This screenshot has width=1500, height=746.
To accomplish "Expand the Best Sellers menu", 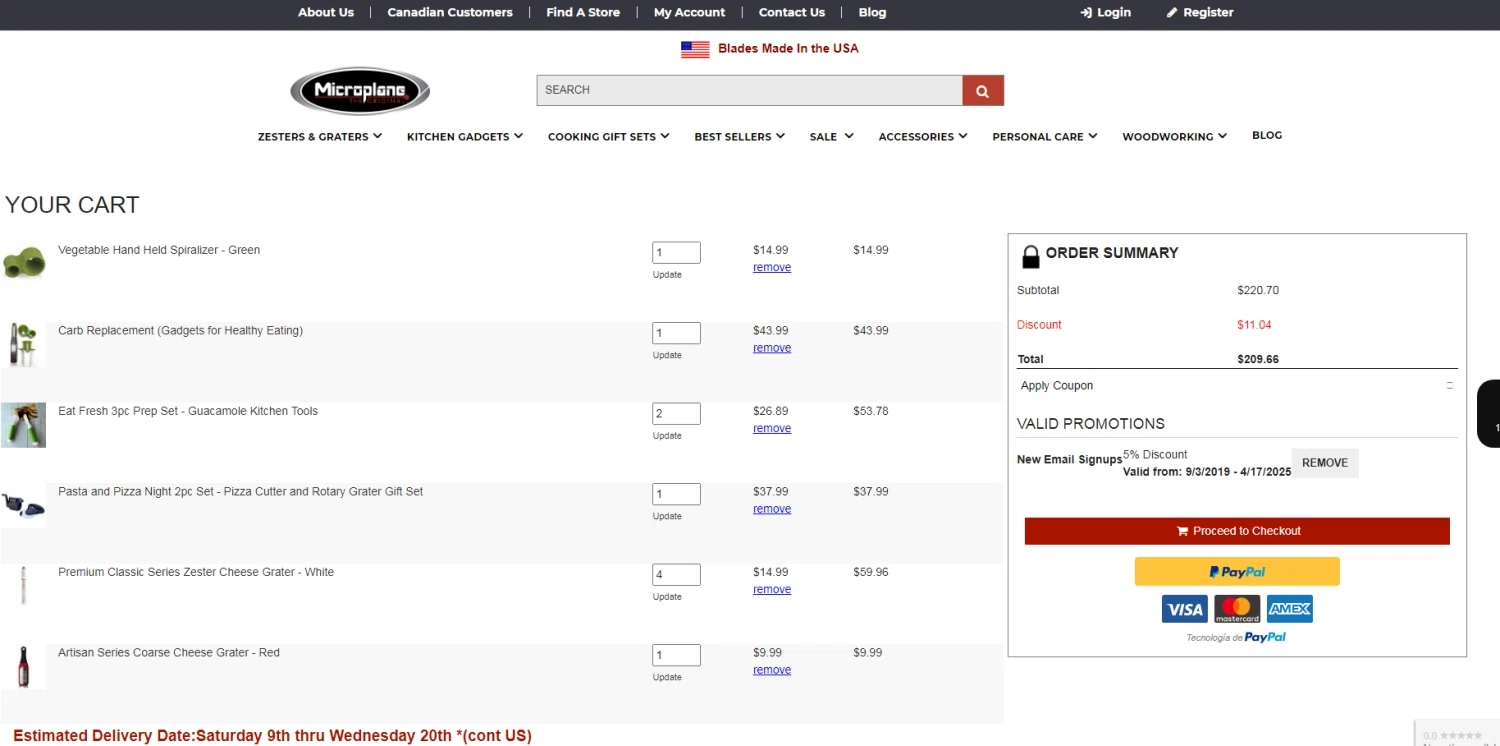I will click(740, 137).
